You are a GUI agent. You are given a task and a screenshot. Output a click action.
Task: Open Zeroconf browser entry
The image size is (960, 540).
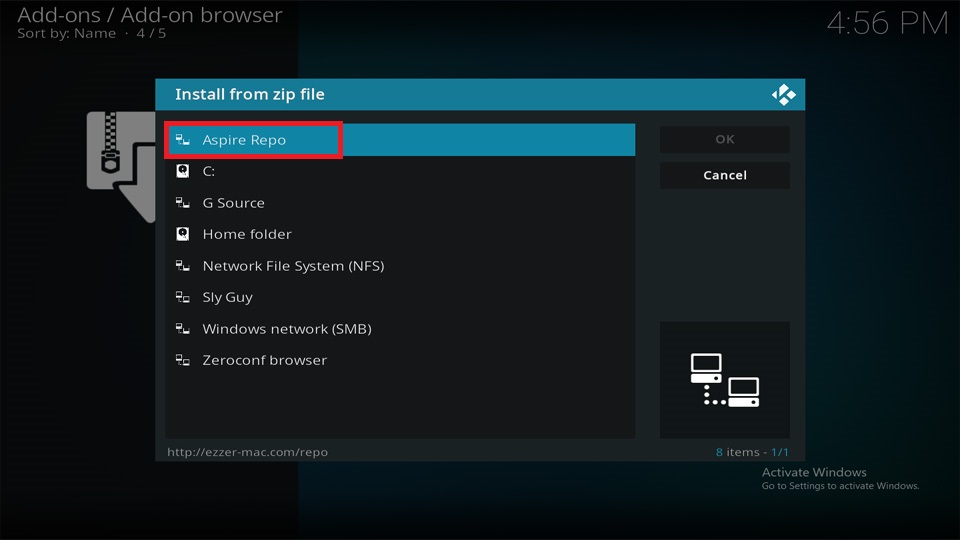tap(400, 360)
